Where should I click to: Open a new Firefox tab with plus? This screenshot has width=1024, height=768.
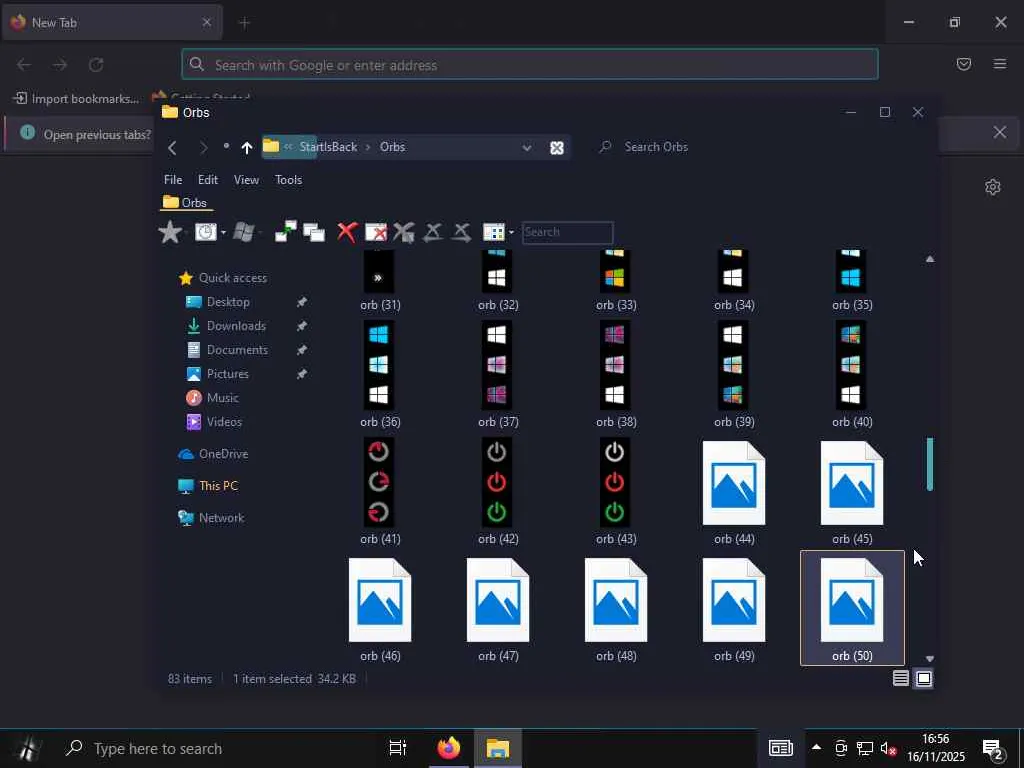pos(244,23)
